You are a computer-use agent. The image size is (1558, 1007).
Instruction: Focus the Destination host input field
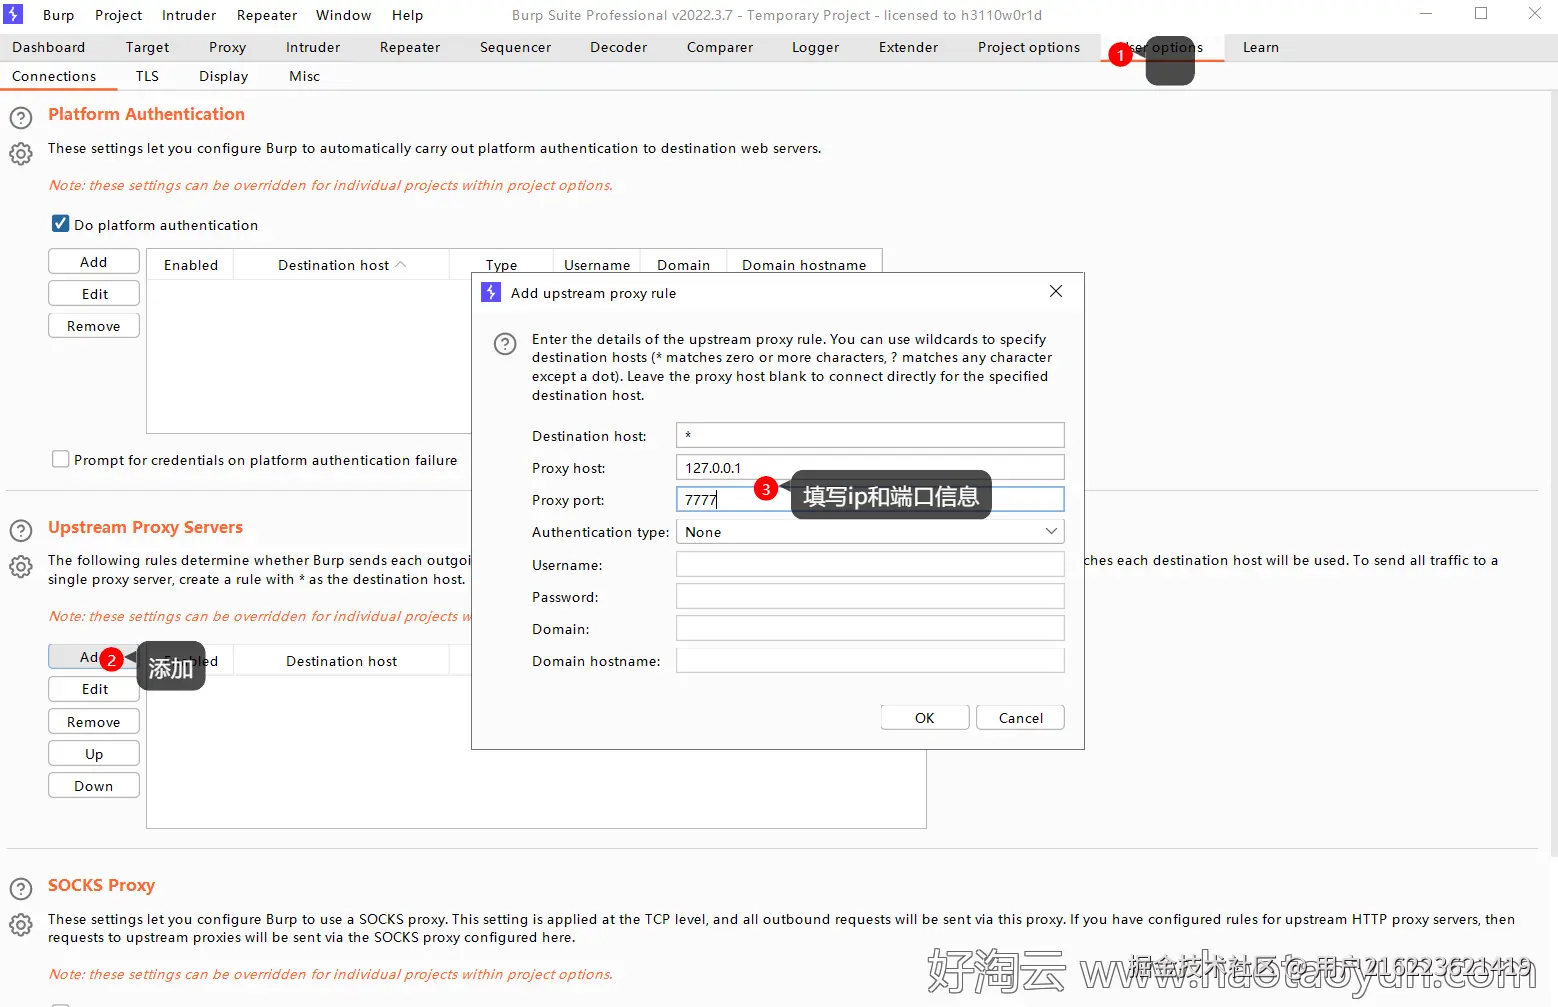click(870, 435)
